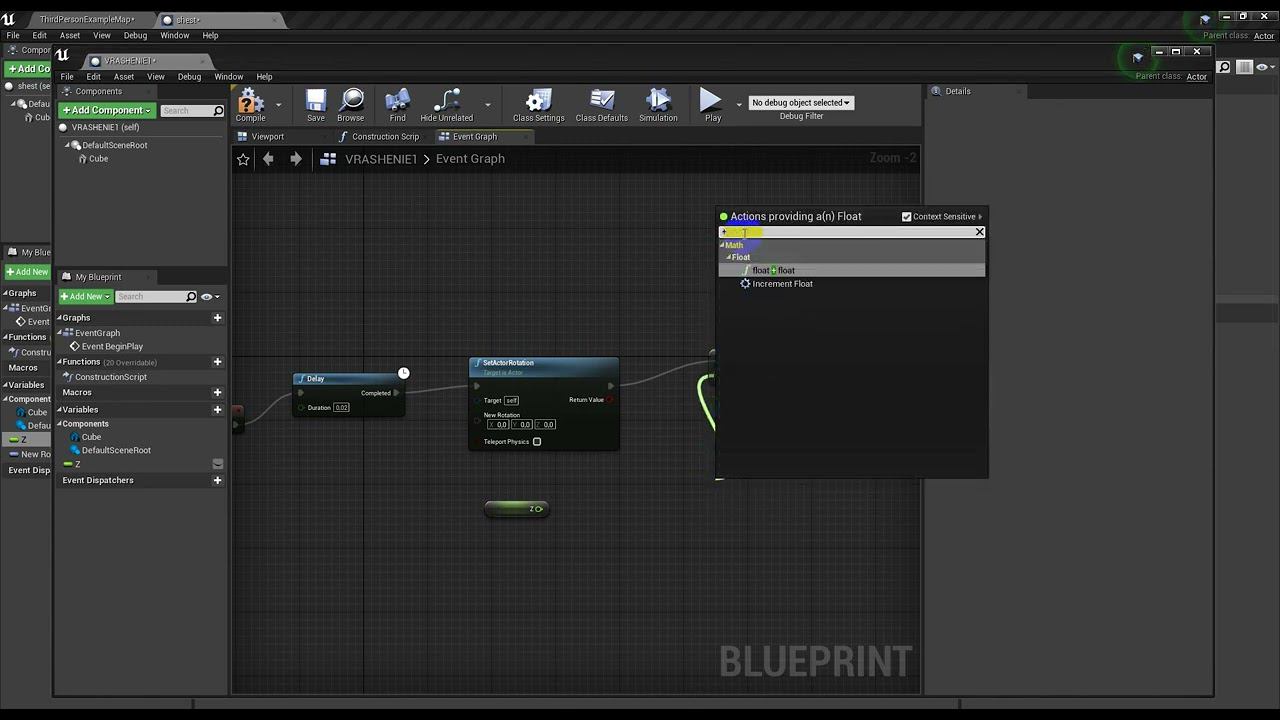This screenshot has width=1280, height=720.
Task: Open the Asset menu of the VRASHENIE1 window
Action: [124, 77]
